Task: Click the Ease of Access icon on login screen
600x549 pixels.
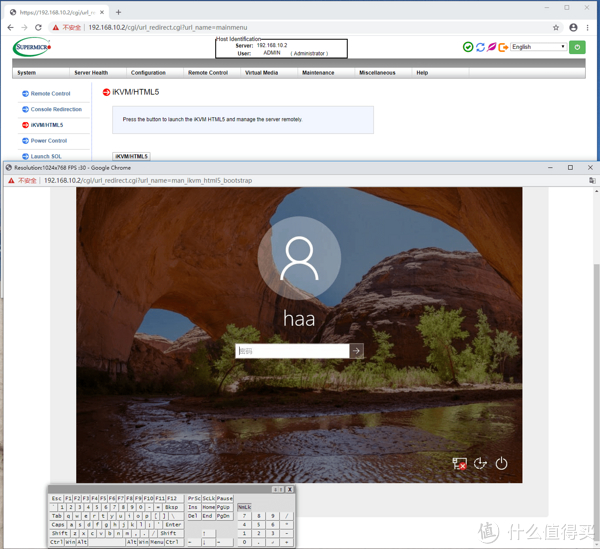Action: tap(480, 464)
